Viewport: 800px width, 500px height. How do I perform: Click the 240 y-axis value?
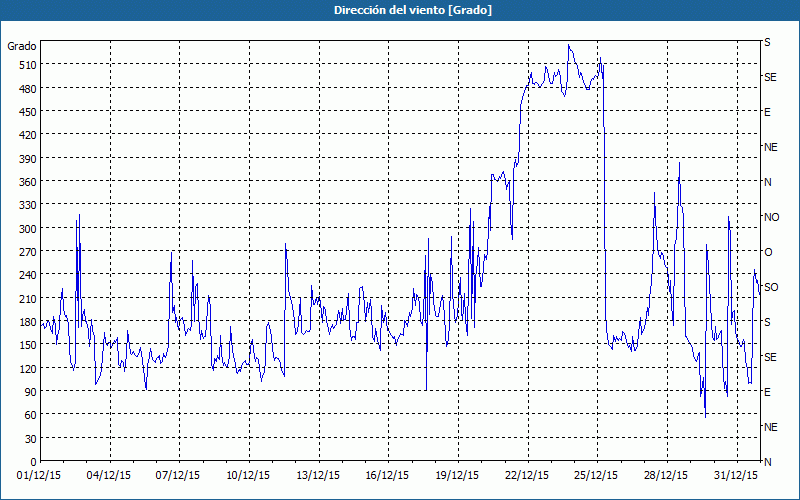click(x=28, y=276)
